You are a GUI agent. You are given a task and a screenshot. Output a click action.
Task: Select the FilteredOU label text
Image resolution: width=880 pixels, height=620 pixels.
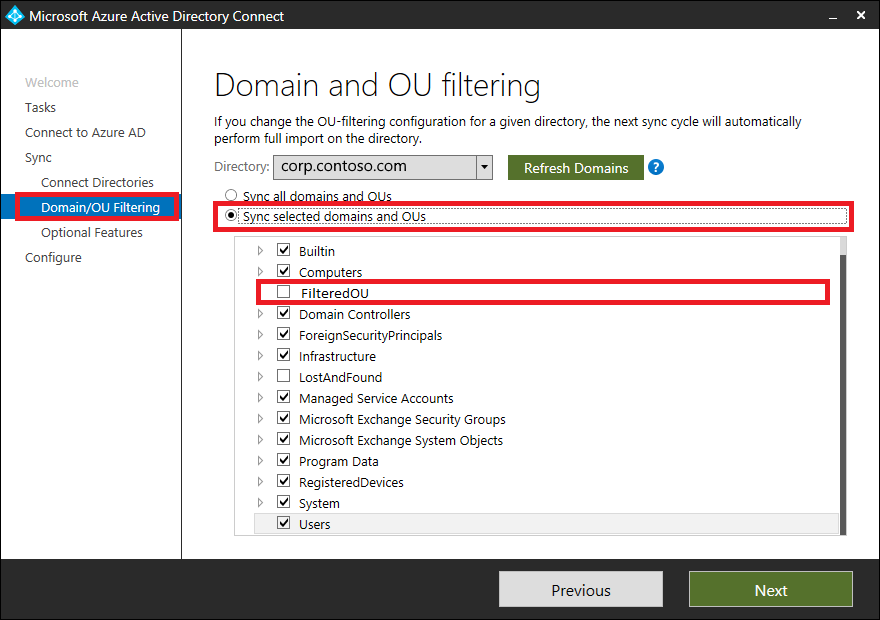[334, 293]
